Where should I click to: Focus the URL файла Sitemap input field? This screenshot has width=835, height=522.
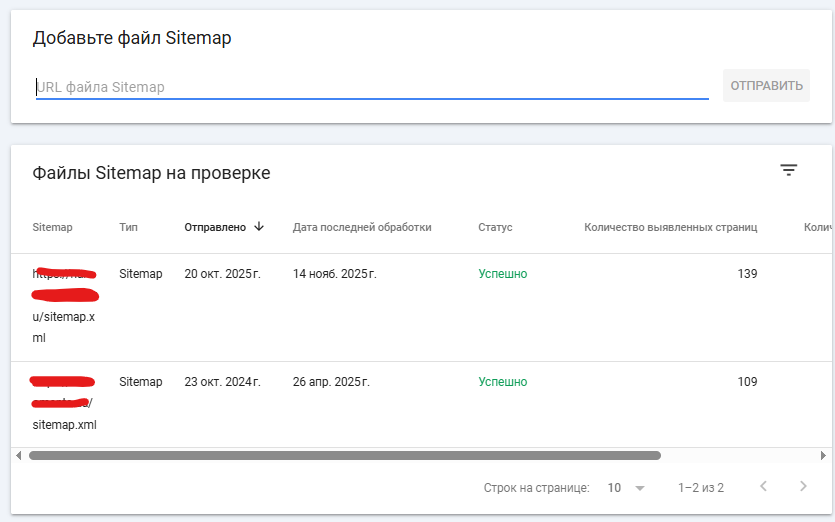point(372,87)
